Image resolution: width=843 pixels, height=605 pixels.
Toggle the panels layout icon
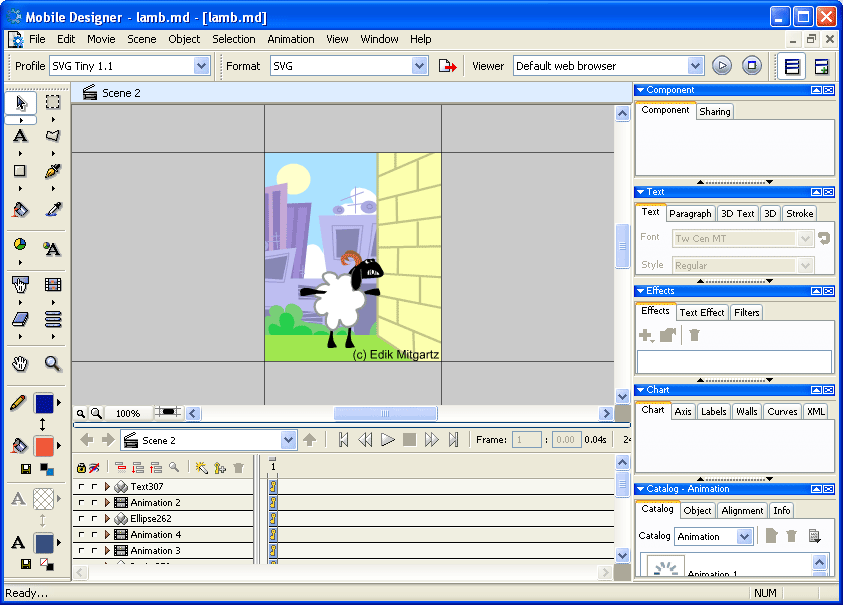click(792, 67)
